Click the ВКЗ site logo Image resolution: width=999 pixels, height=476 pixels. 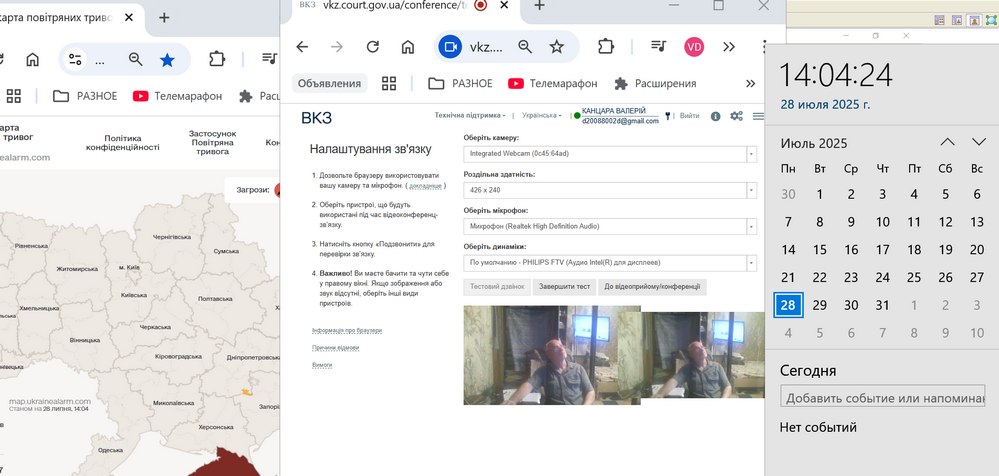[317, 118]
